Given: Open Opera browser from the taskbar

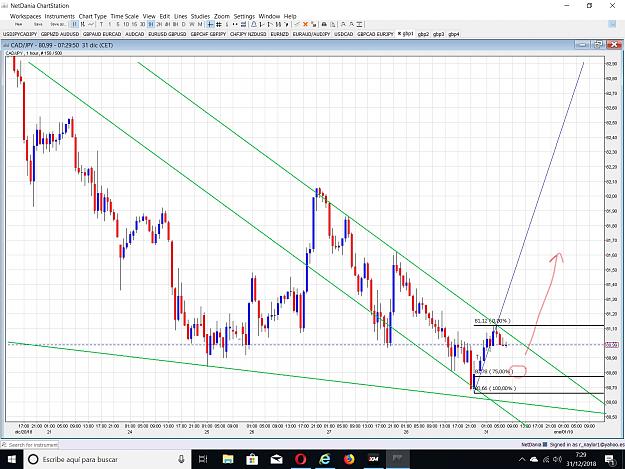Looking at the screenshot, I should (x=300, y=459).
